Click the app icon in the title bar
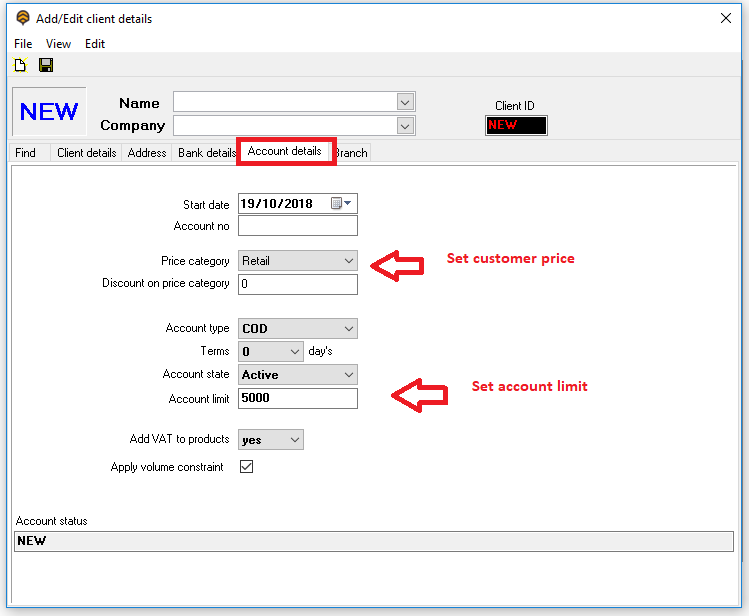Screen dimensions: 749x616 tap(23, 18)
